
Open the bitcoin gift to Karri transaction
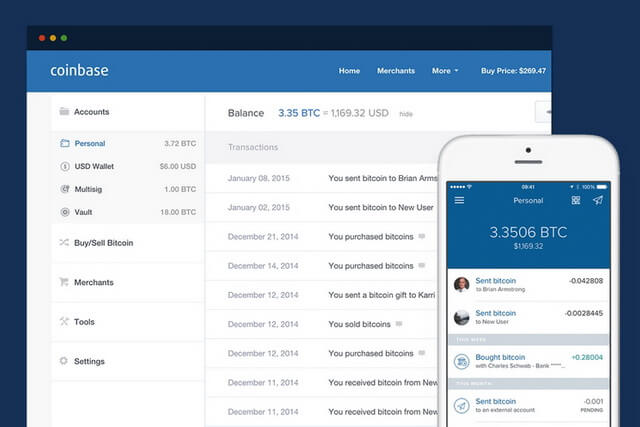pos(322,295)
